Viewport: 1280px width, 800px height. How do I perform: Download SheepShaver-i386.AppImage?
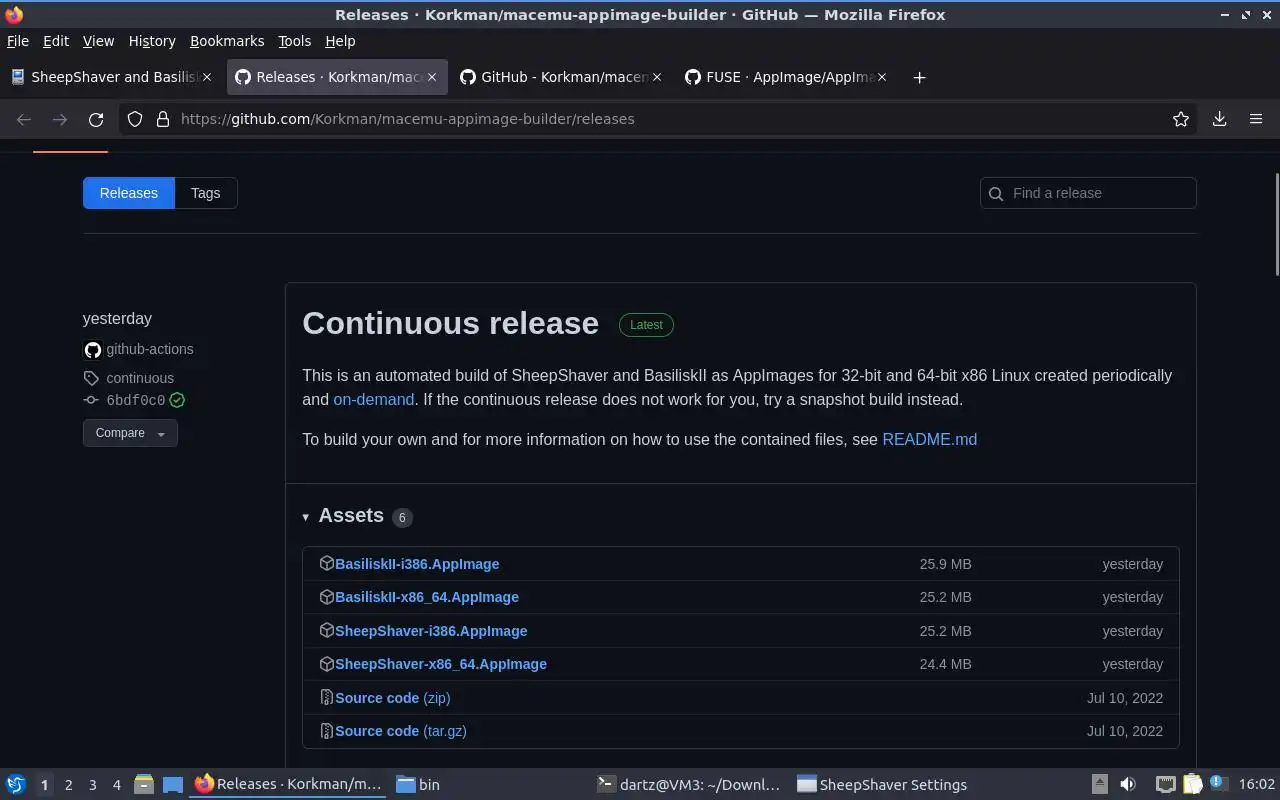(431, 631)
